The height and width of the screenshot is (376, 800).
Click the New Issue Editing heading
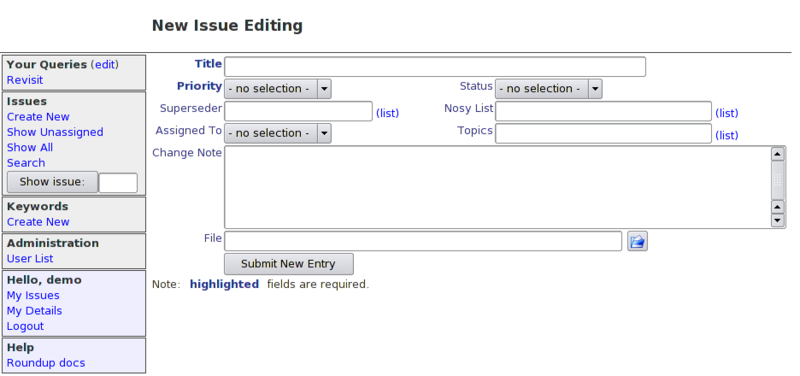228,26
